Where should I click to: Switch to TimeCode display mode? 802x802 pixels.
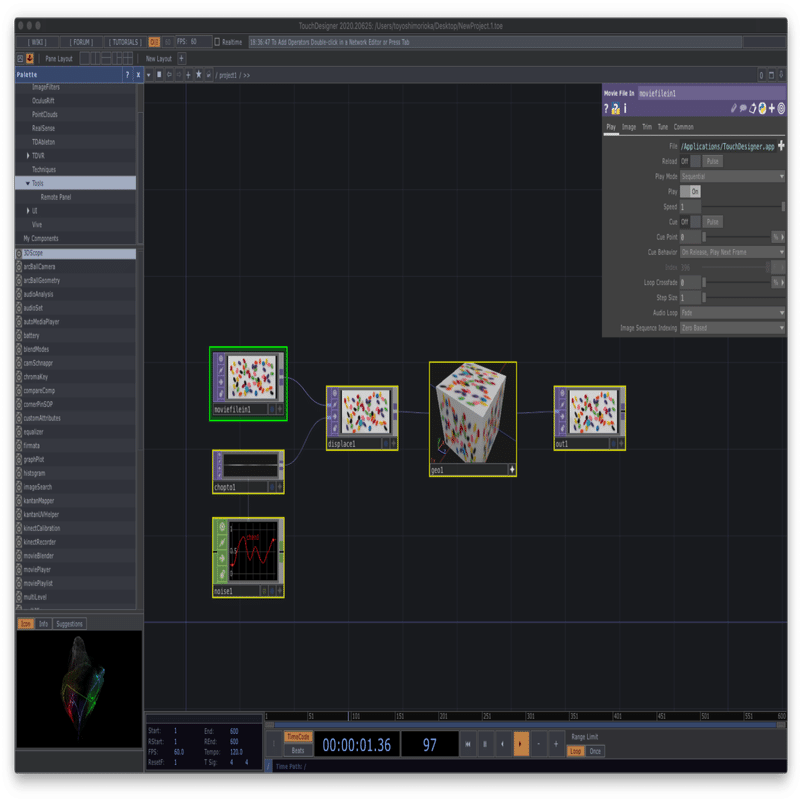[298, 737]
